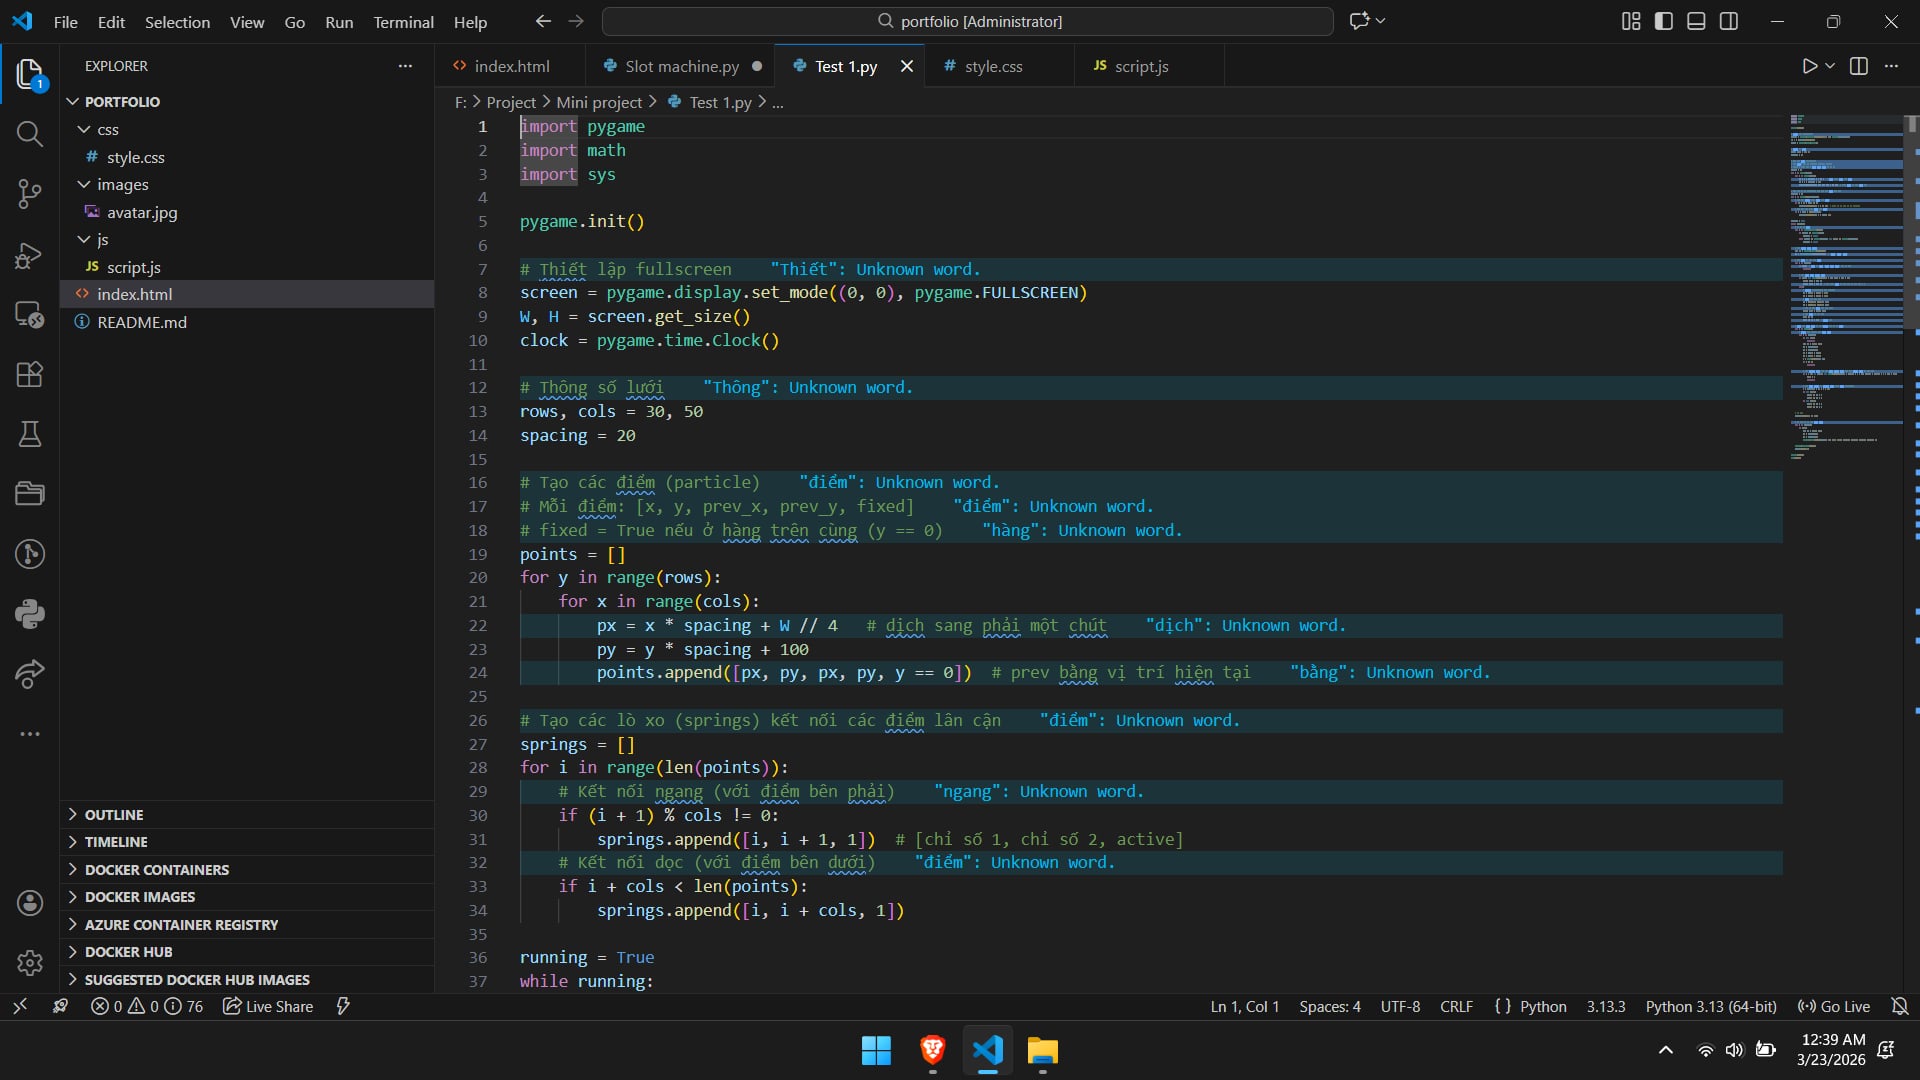Image resolution: width=1920 pixels, height=1080 pixels.
Task: Click Go Live in status bar
Action: (x=1833, y=1006)
